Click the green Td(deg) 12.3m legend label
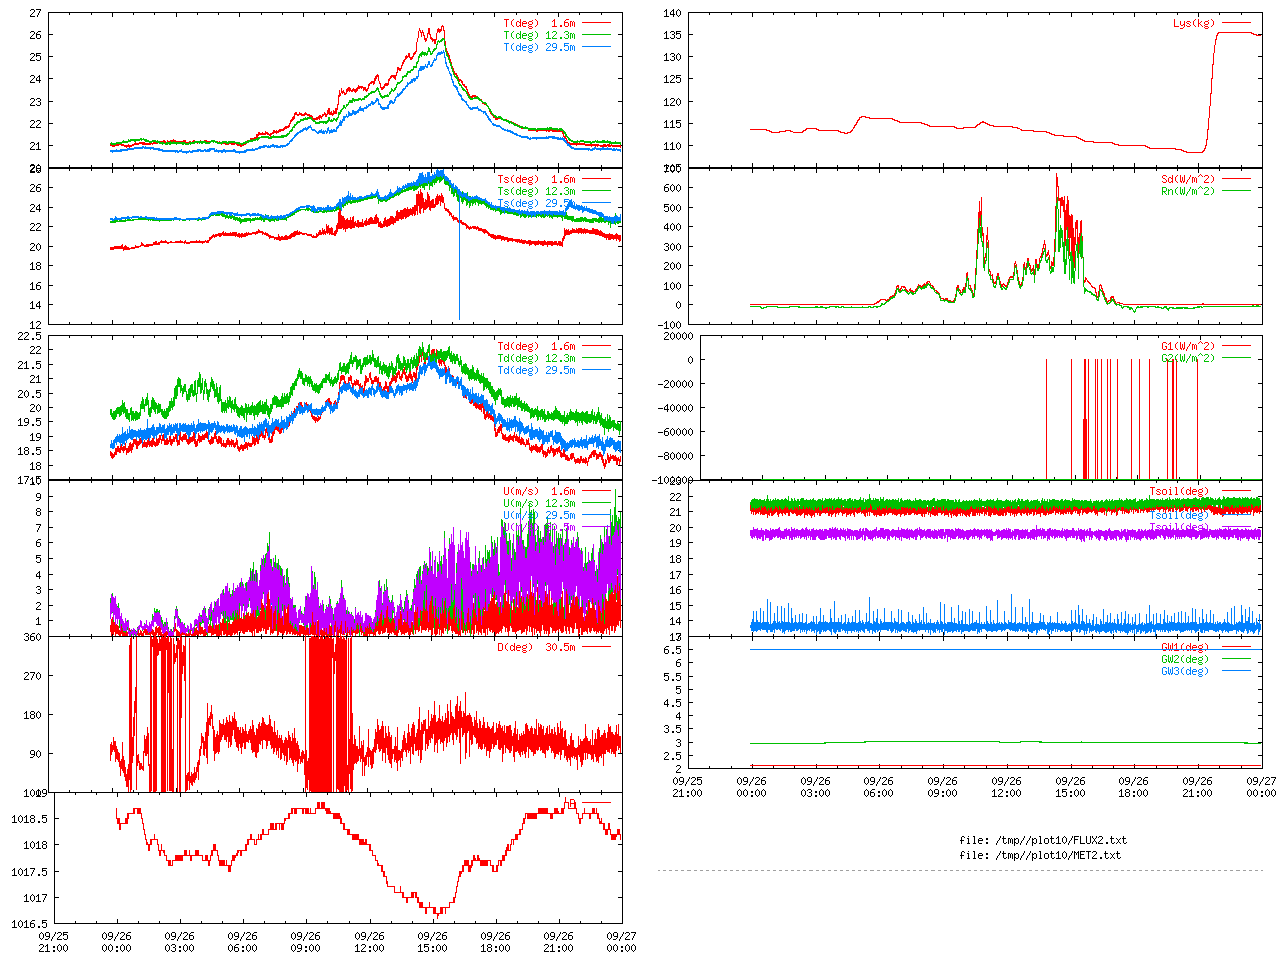Image resolution: width=1280 pixels, height=960 pixels. (x=536, y=358)
